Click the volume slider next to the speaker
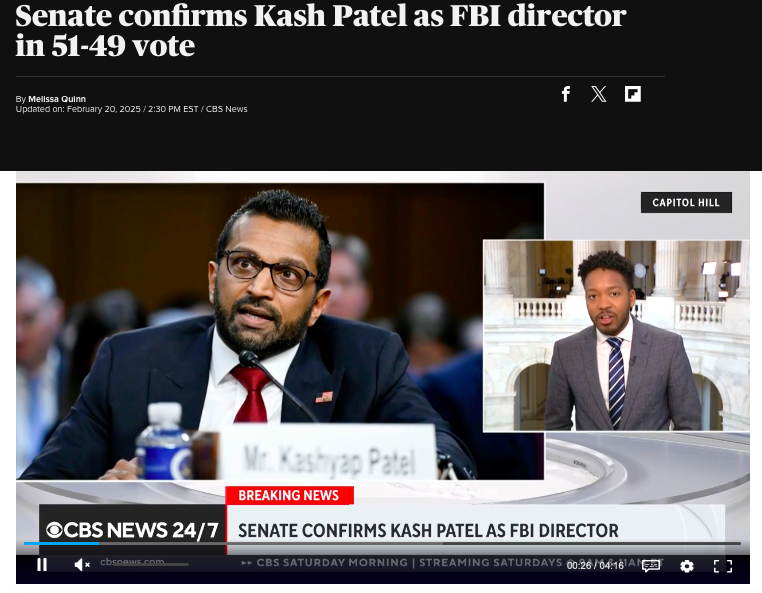Viewport: 762px width, 593px height. coord(151,564)
